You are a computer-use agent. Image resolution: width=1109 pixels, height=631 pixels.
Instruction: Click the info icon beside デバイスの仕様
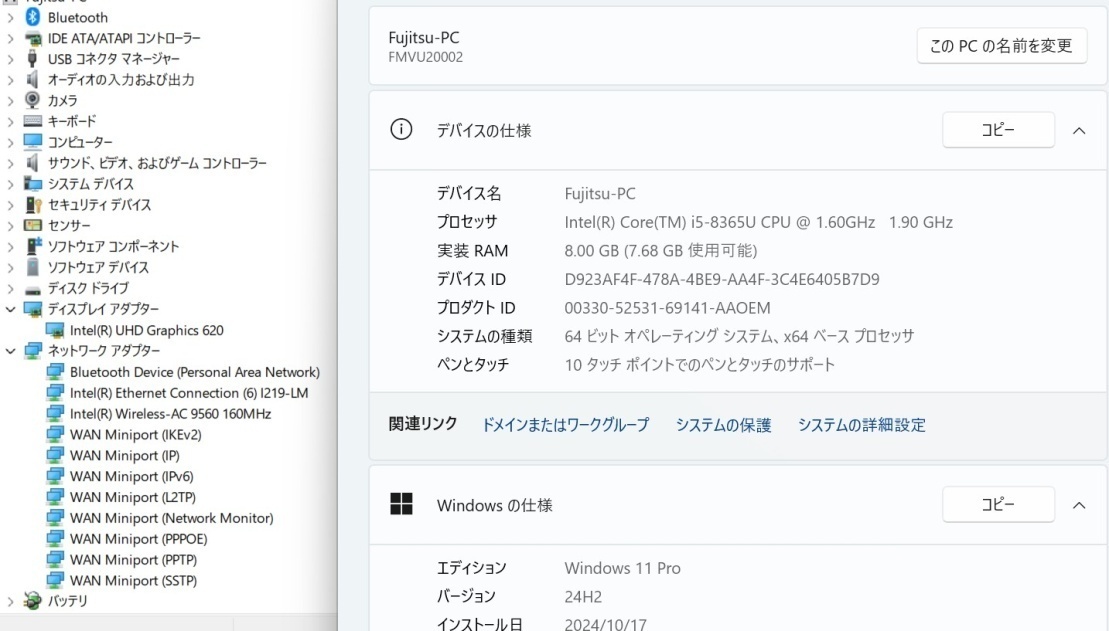click(x=401, y=129)
